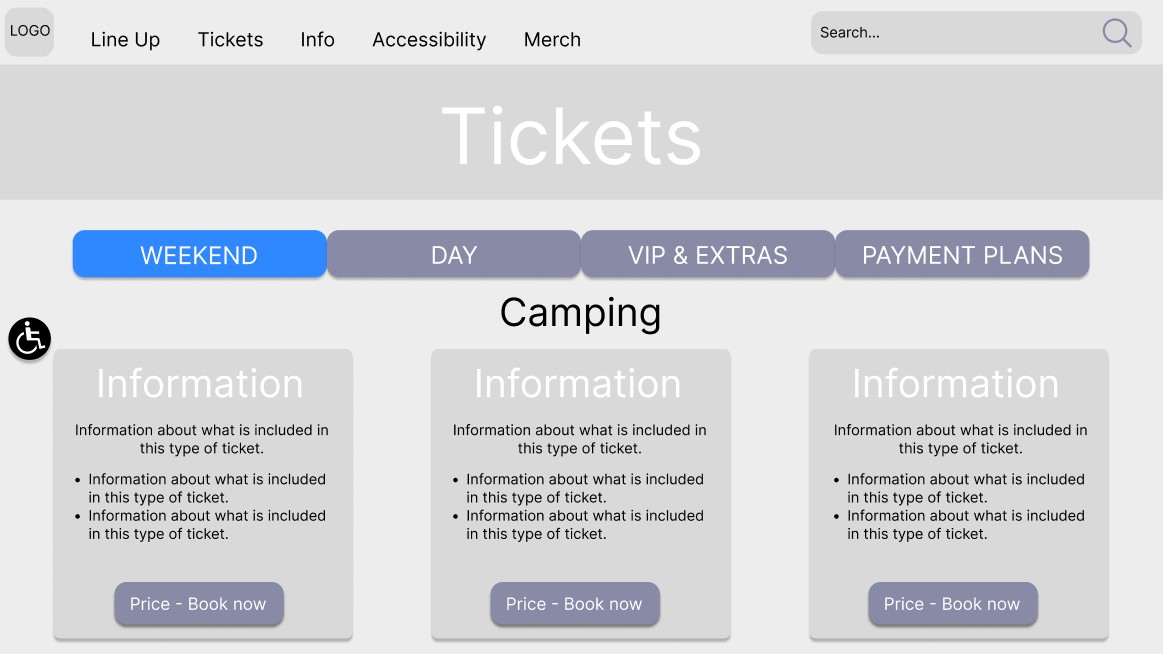Viewport: 1163px width, 654px height.
Task: Select the VIP & EXTRAS tab
Action: (707, 255)
